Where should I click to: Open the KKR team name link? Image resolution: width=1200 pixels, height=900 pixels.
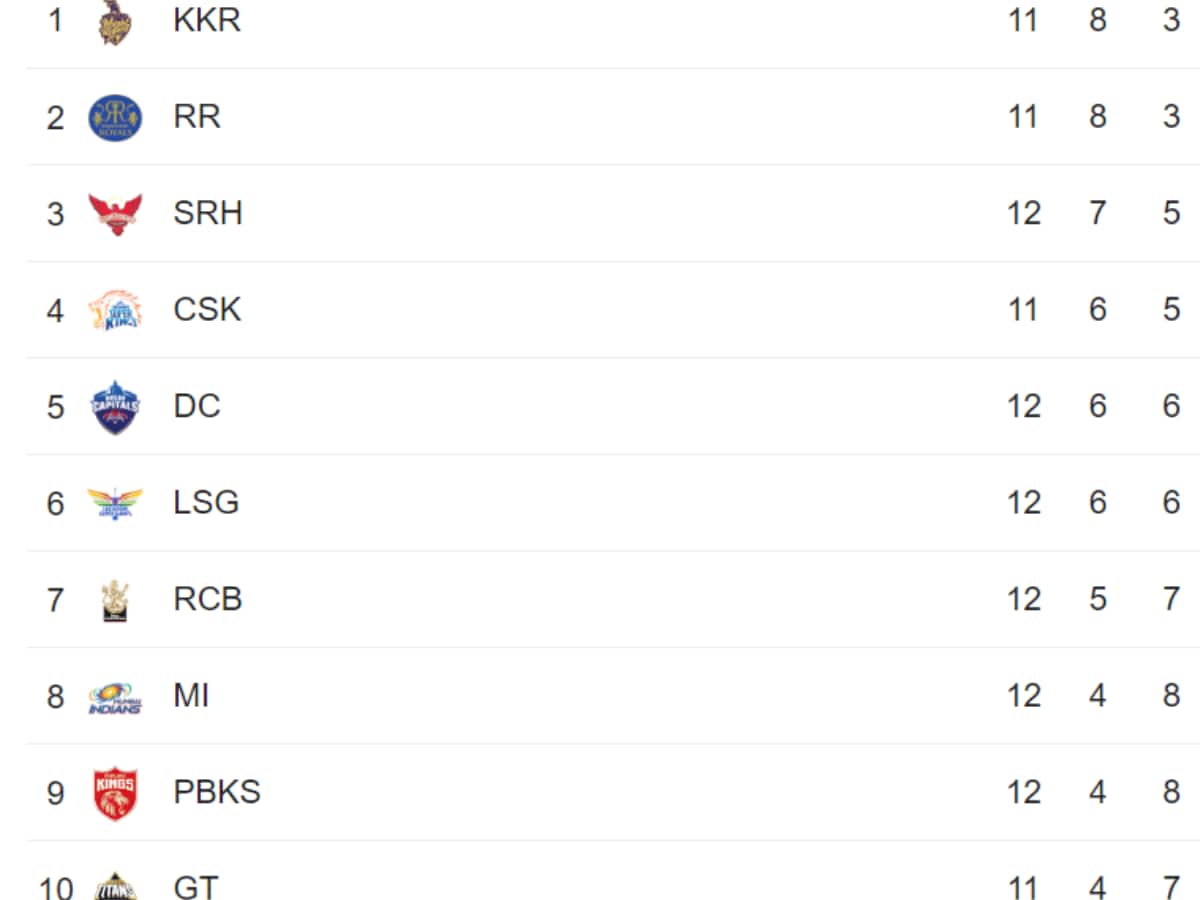point(207,20)
